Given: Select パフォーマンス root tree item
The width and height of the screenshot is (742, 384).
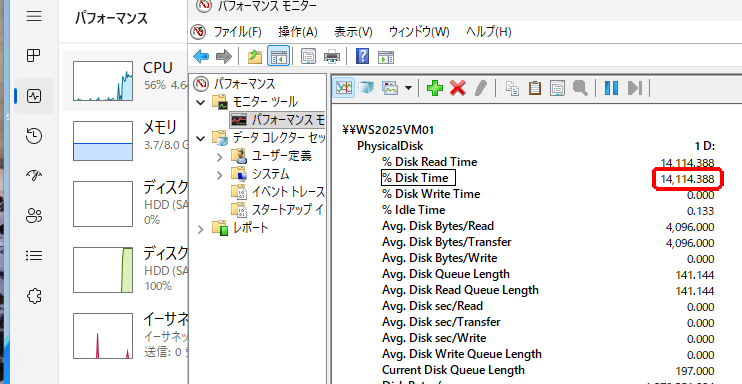Looking at the screenshot, I should 244,84.
